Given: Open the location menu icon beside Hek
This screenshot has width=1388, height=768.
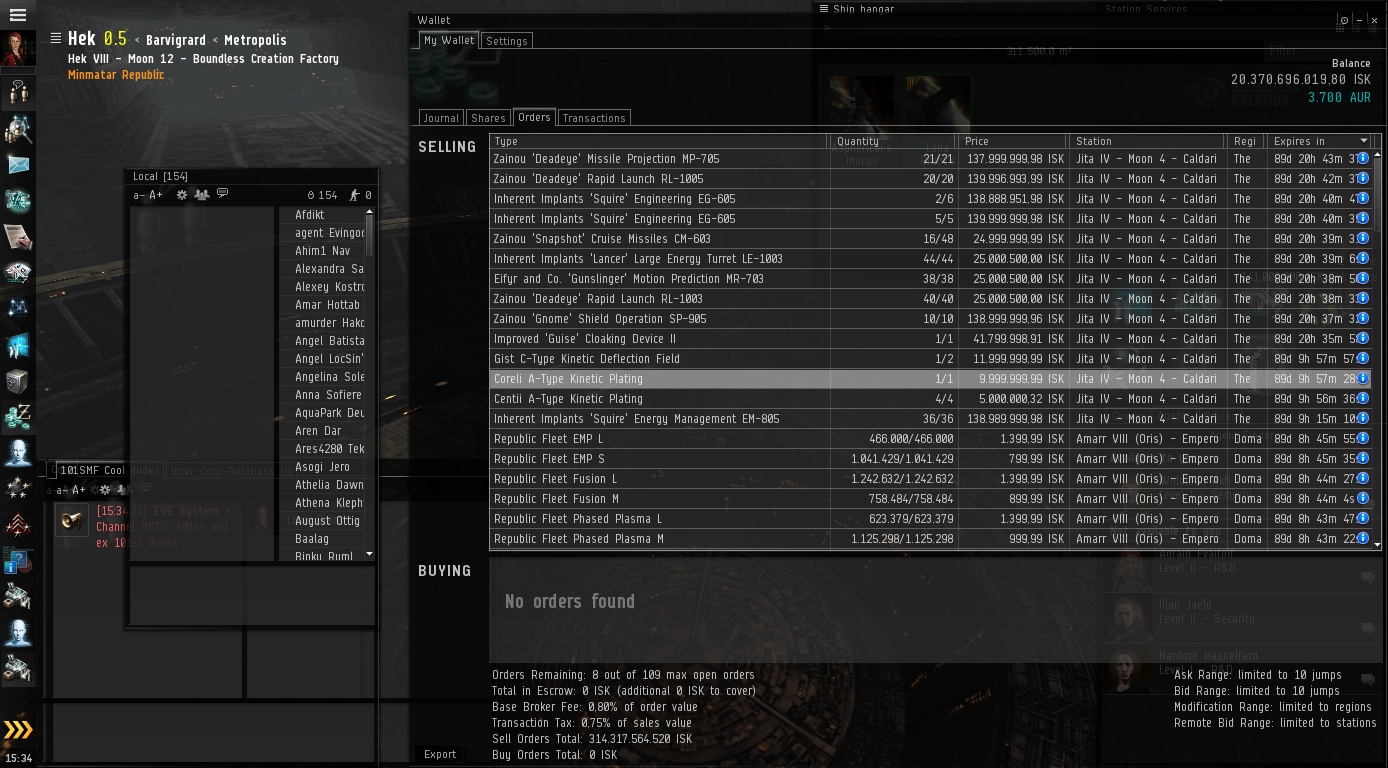Looking at the screenshot, I should pyautogui.click(x=56, y=39).
